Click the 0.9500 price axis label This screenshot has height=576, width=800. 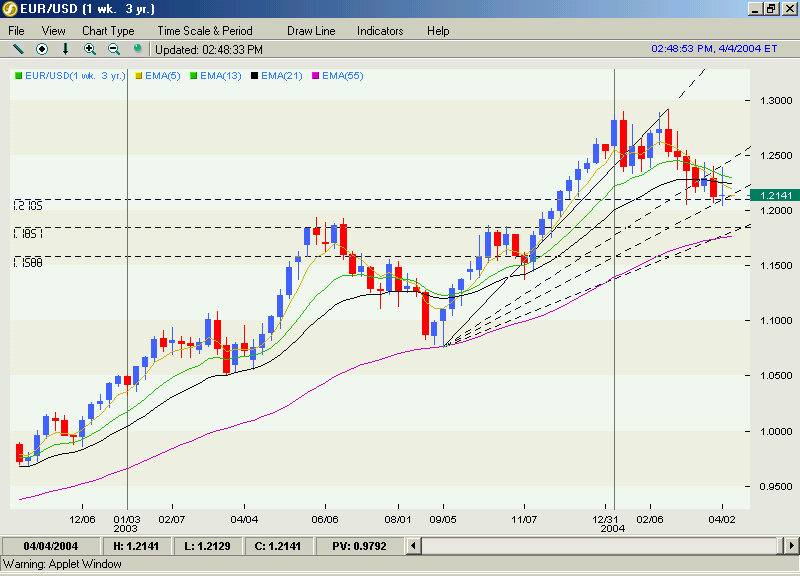pyautogui.click(x=776, y=486)
